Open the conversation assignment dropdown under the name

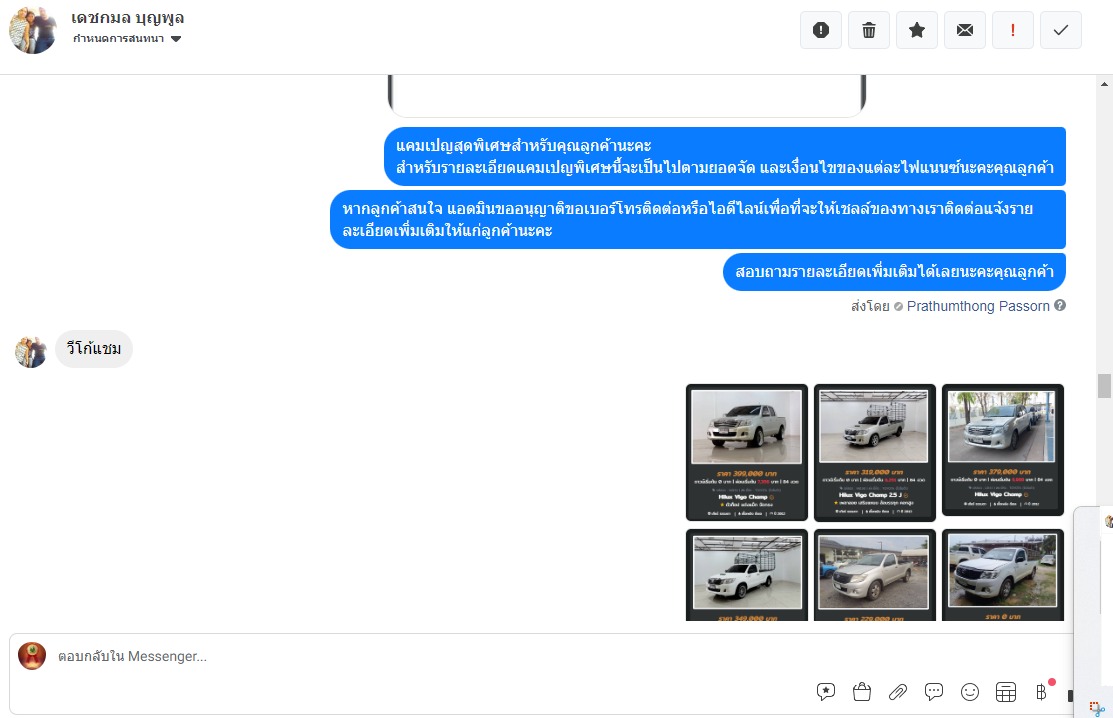(x=127, y=38)
